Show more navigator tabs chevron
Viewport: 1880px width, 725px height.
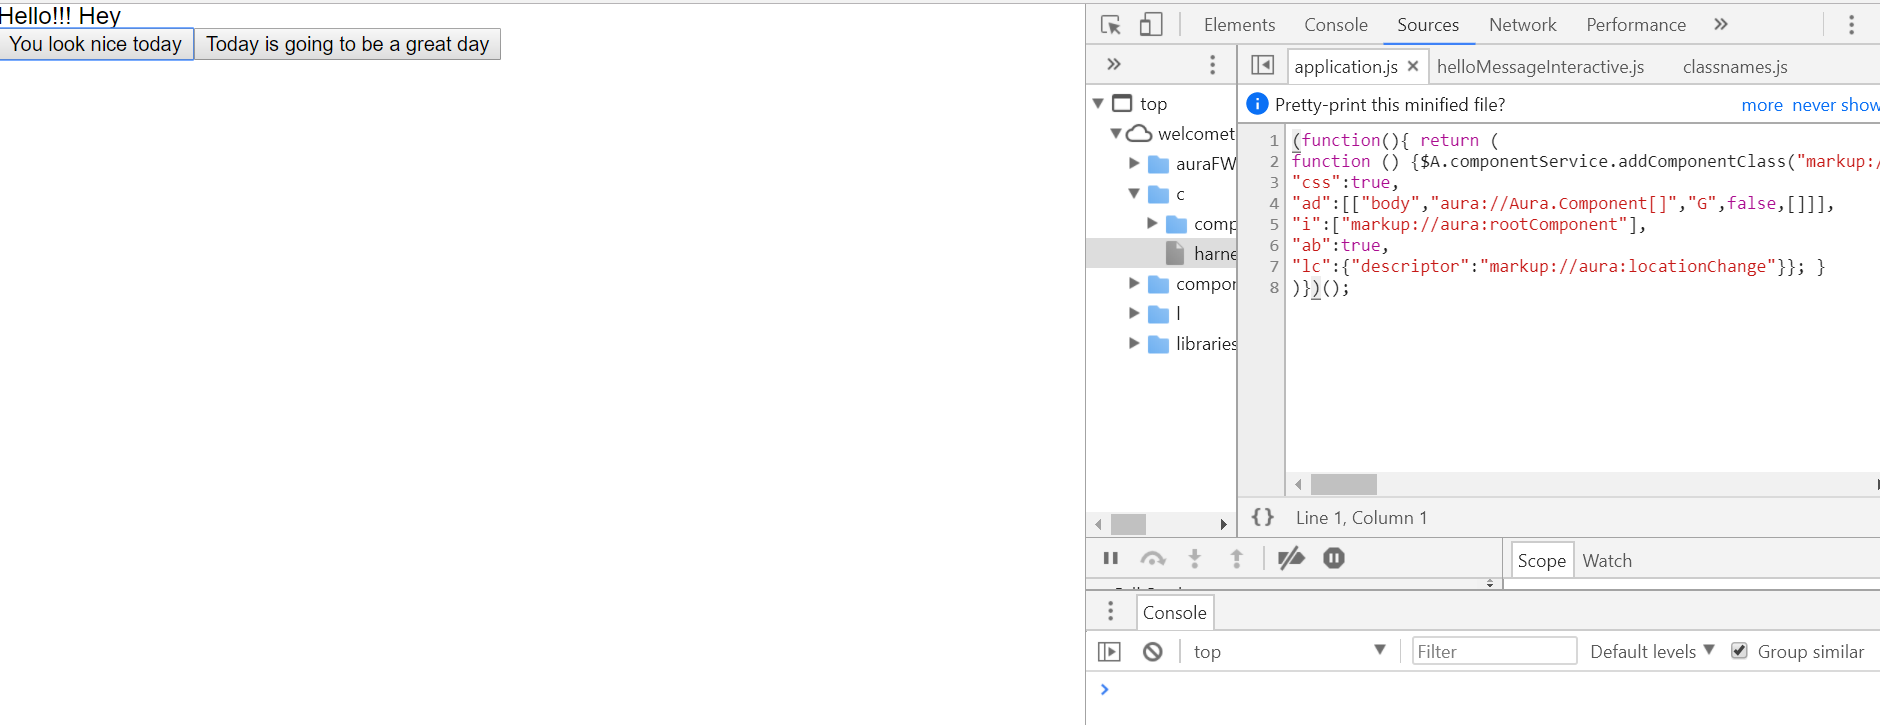click(x=1114, y=65)
